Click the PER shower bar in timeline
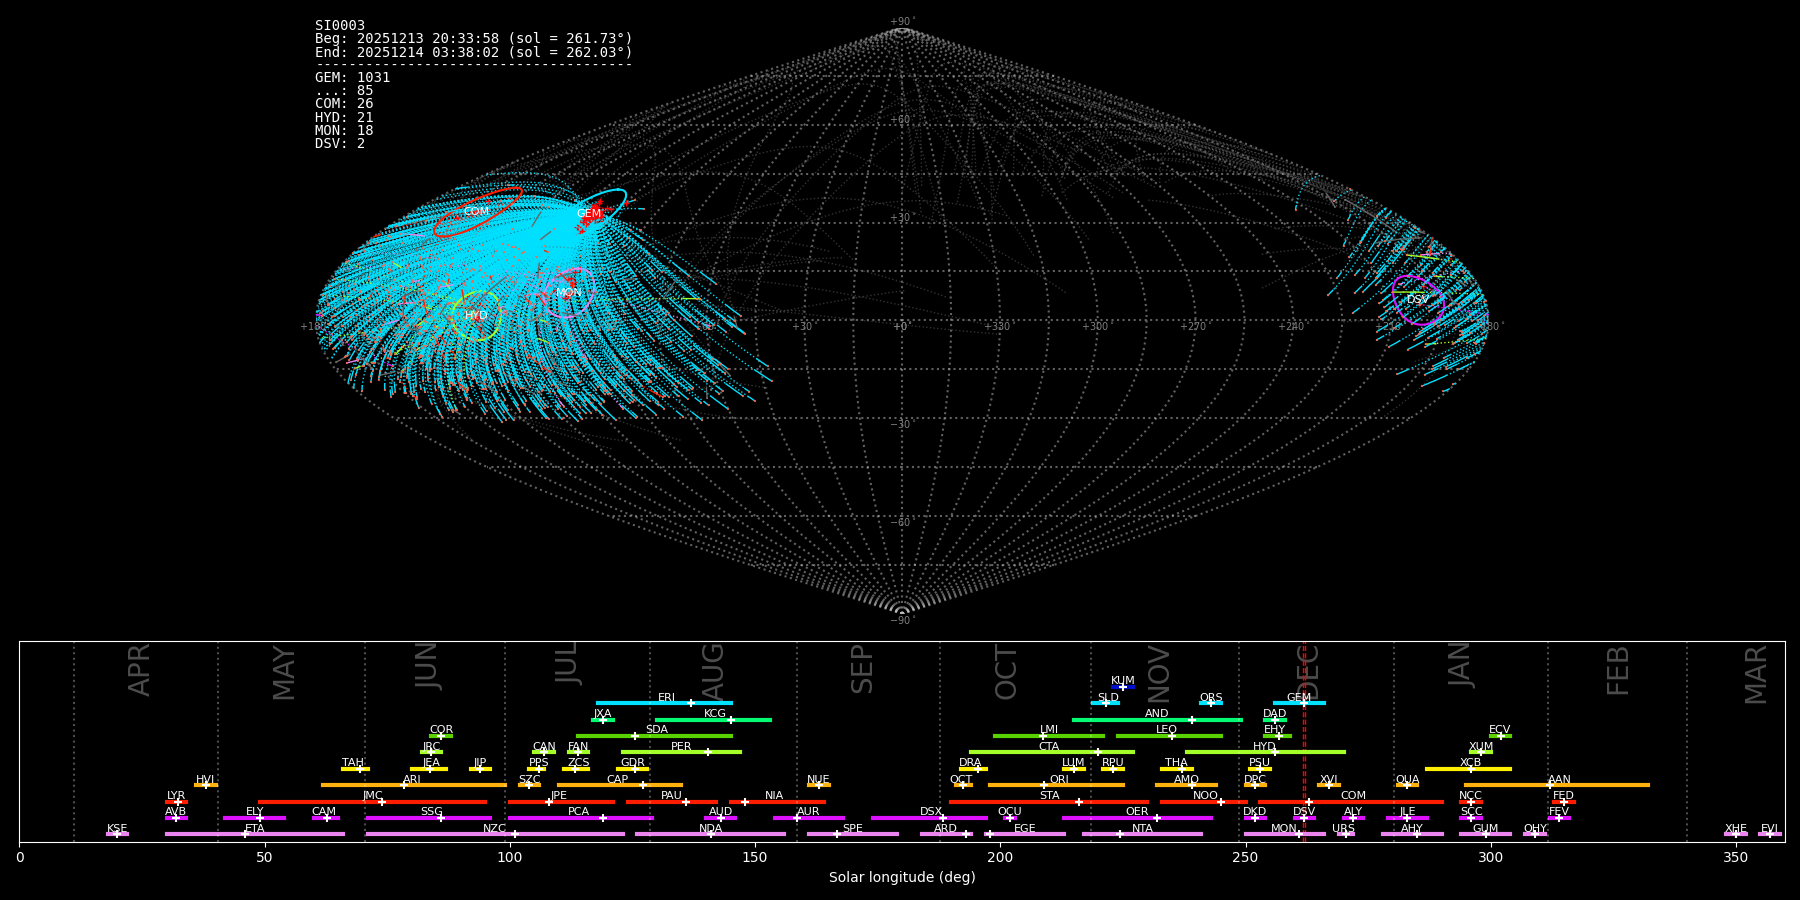 tap(681, 752)
